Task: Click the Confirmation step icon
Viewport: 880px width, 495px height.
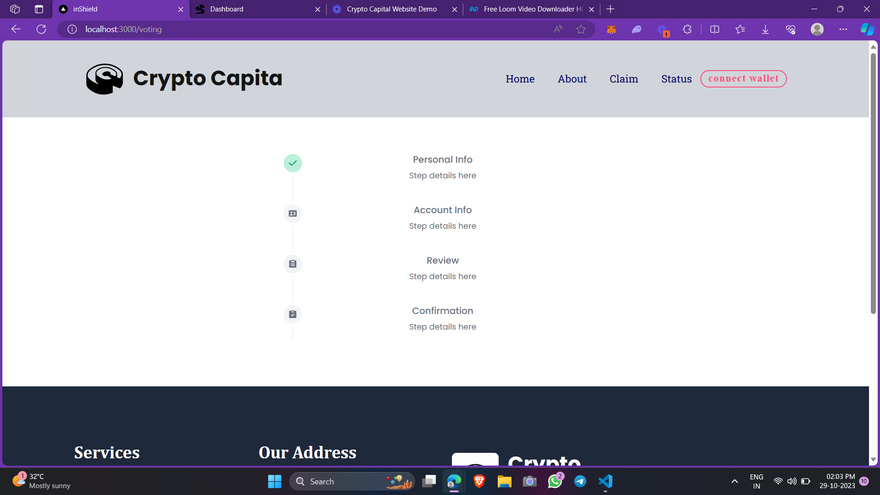Action: [292, 314]
